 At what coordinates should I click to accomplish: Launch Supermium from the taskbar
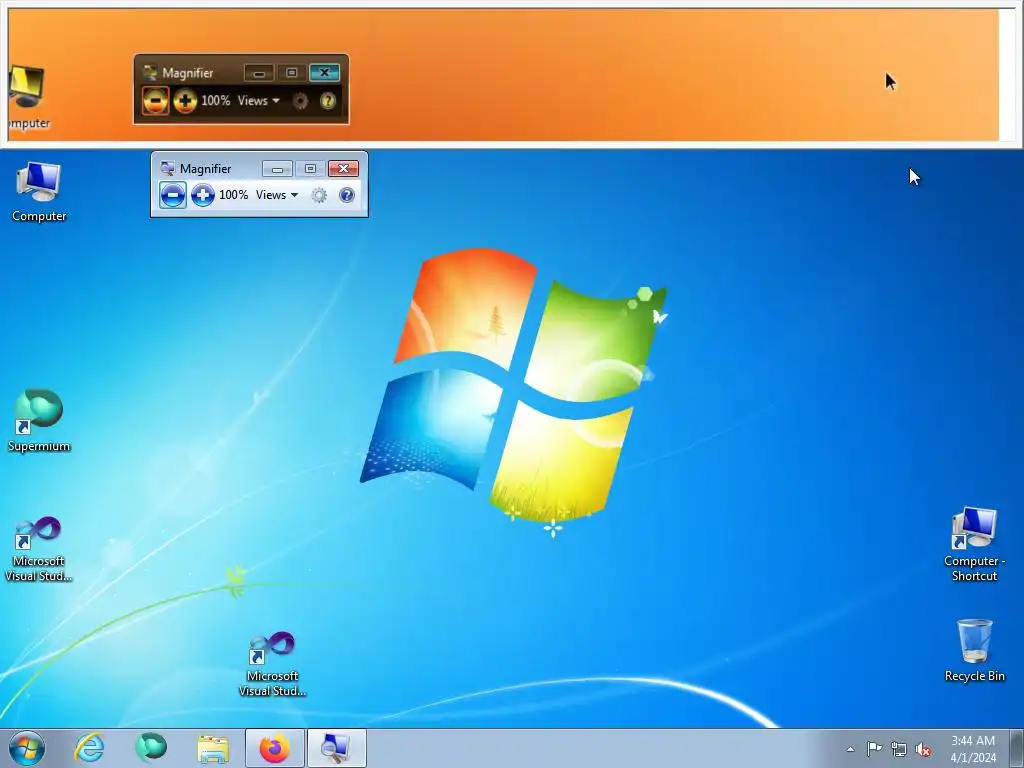click(151, 748)
